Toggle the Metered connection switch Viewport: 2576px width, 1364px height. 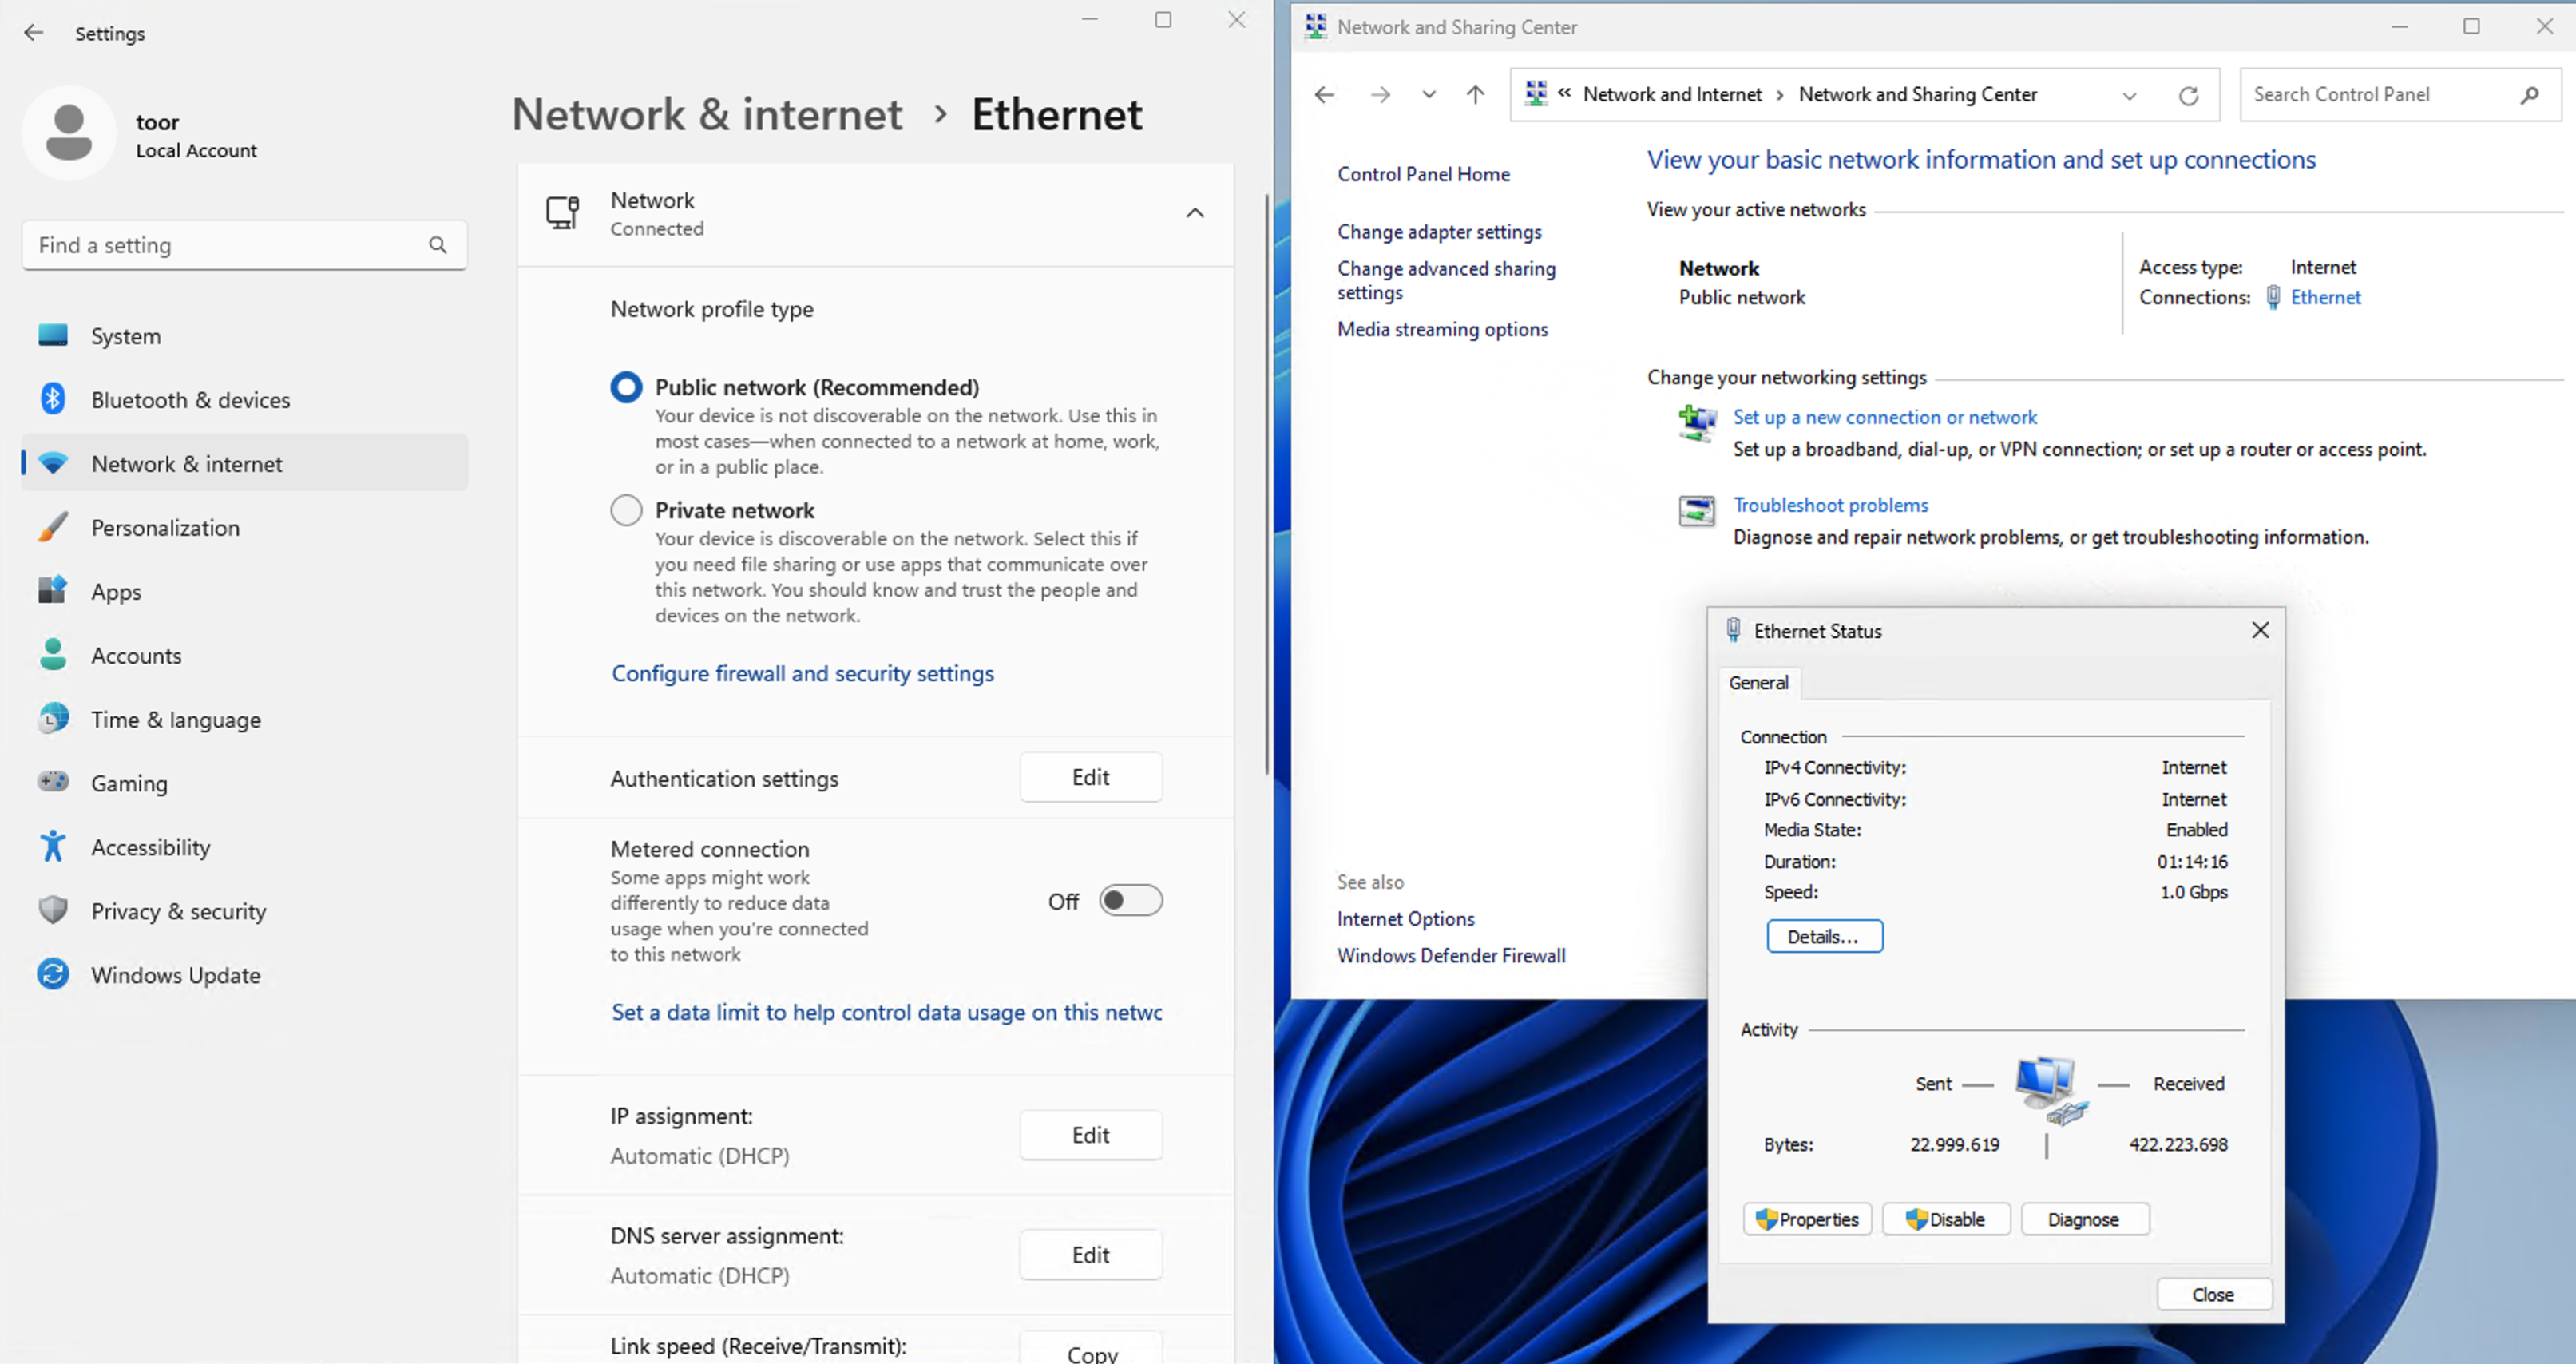pos(1130,901)
